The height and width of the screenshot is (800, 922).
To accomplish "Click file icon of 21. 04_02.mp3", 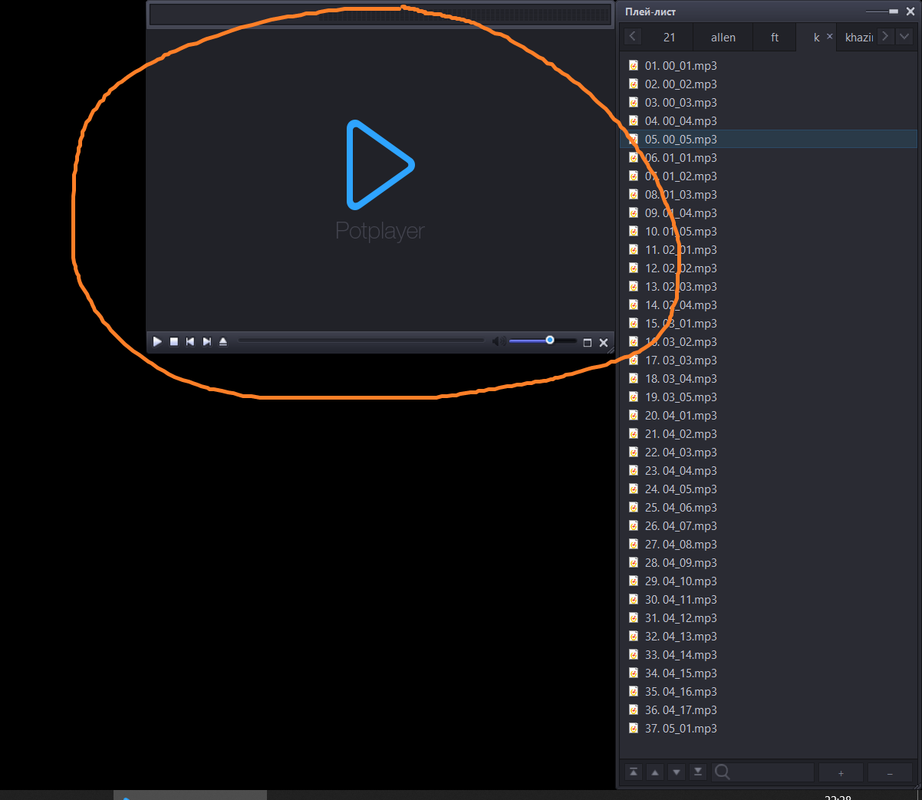I will click(x=633, y=433).
